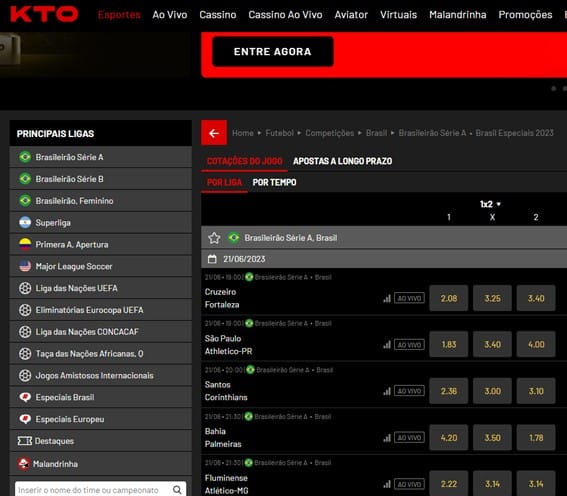Open Virtuais in top navigation
The image size is (567, 496).
coord(398,14)
